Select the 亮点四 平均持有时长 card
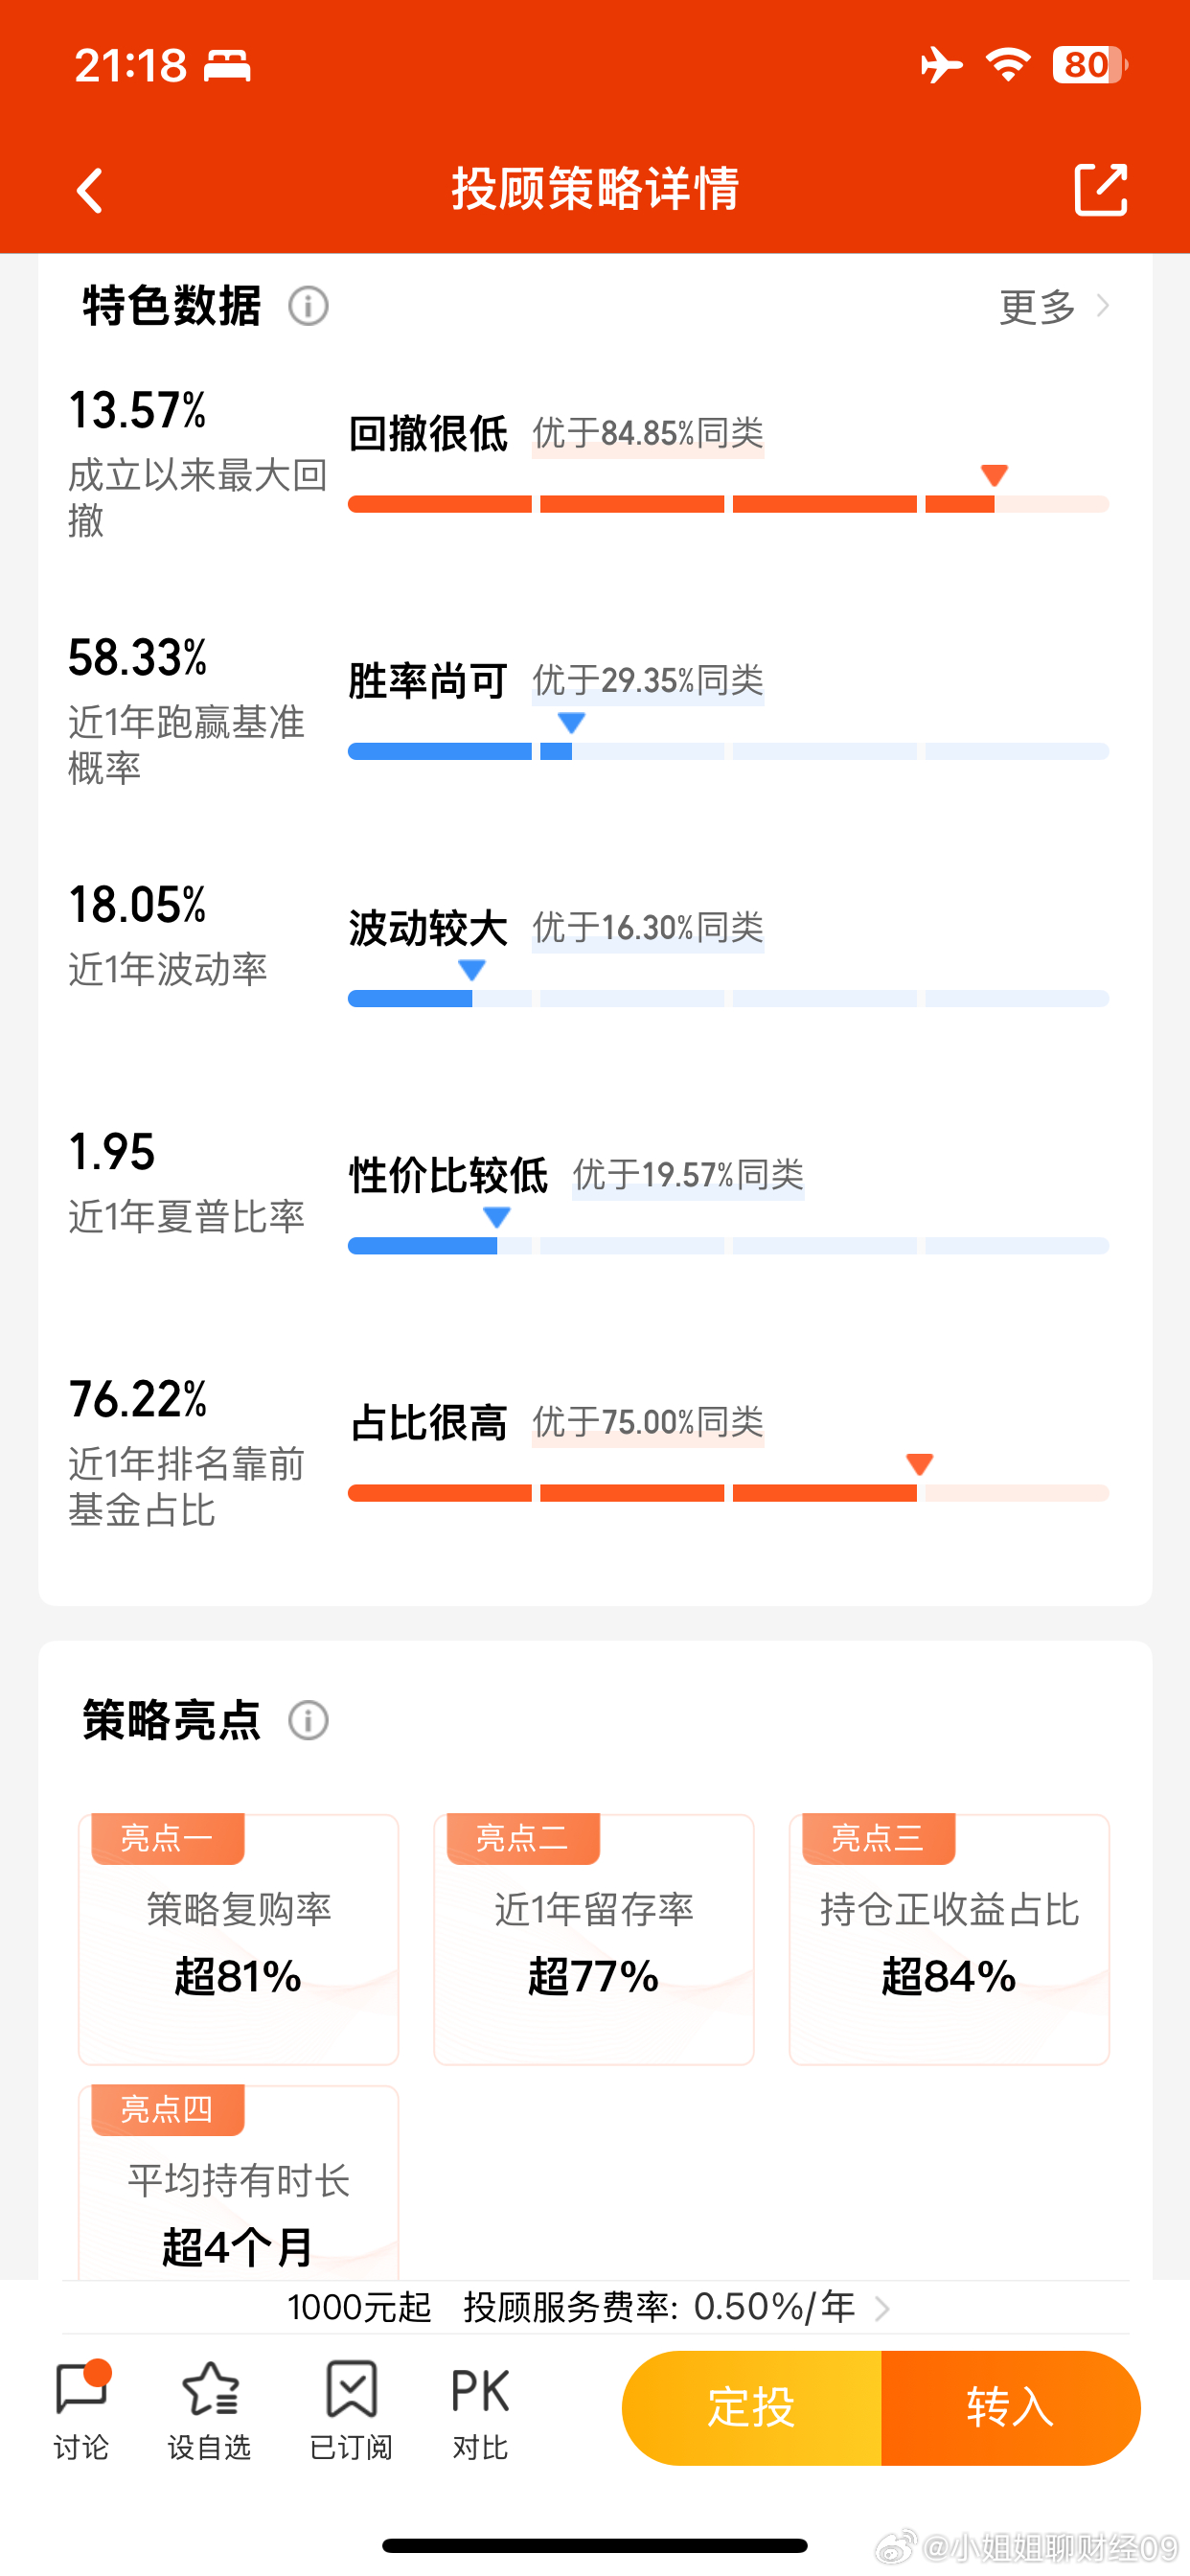Screen dimensions: 1190x2576 (238, 2190)
